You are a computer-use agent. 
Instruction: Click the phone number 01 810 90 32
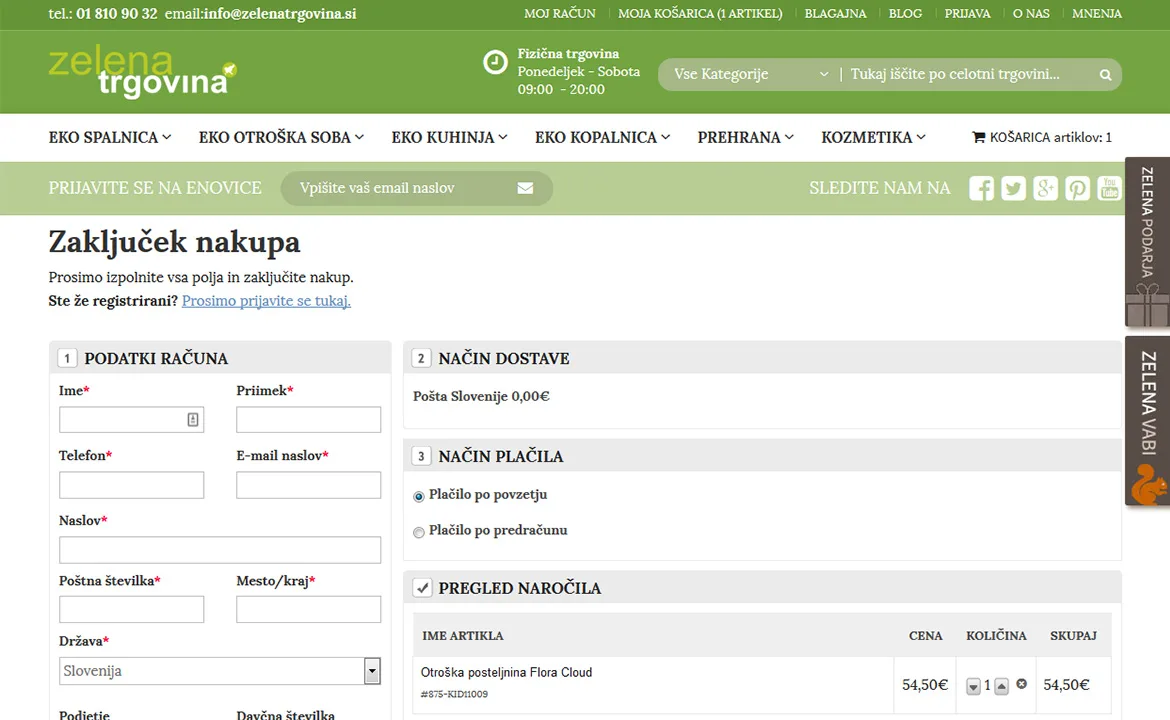[x=116, y=13]
